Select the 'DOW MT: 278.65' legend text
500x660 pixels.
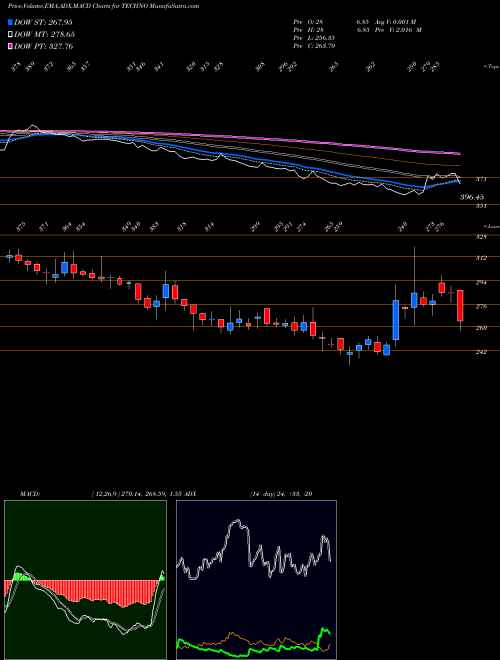(x=44, y=34)
